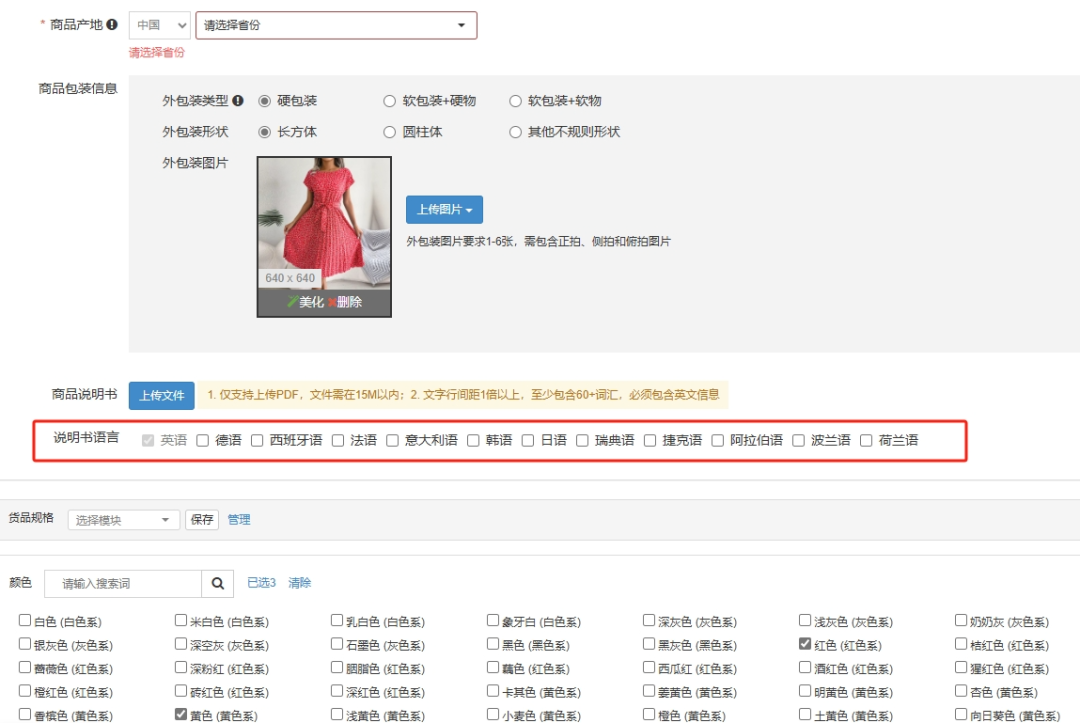
Task: Choose 圆柱体 as packaging shape
Action: click(389, 131)
